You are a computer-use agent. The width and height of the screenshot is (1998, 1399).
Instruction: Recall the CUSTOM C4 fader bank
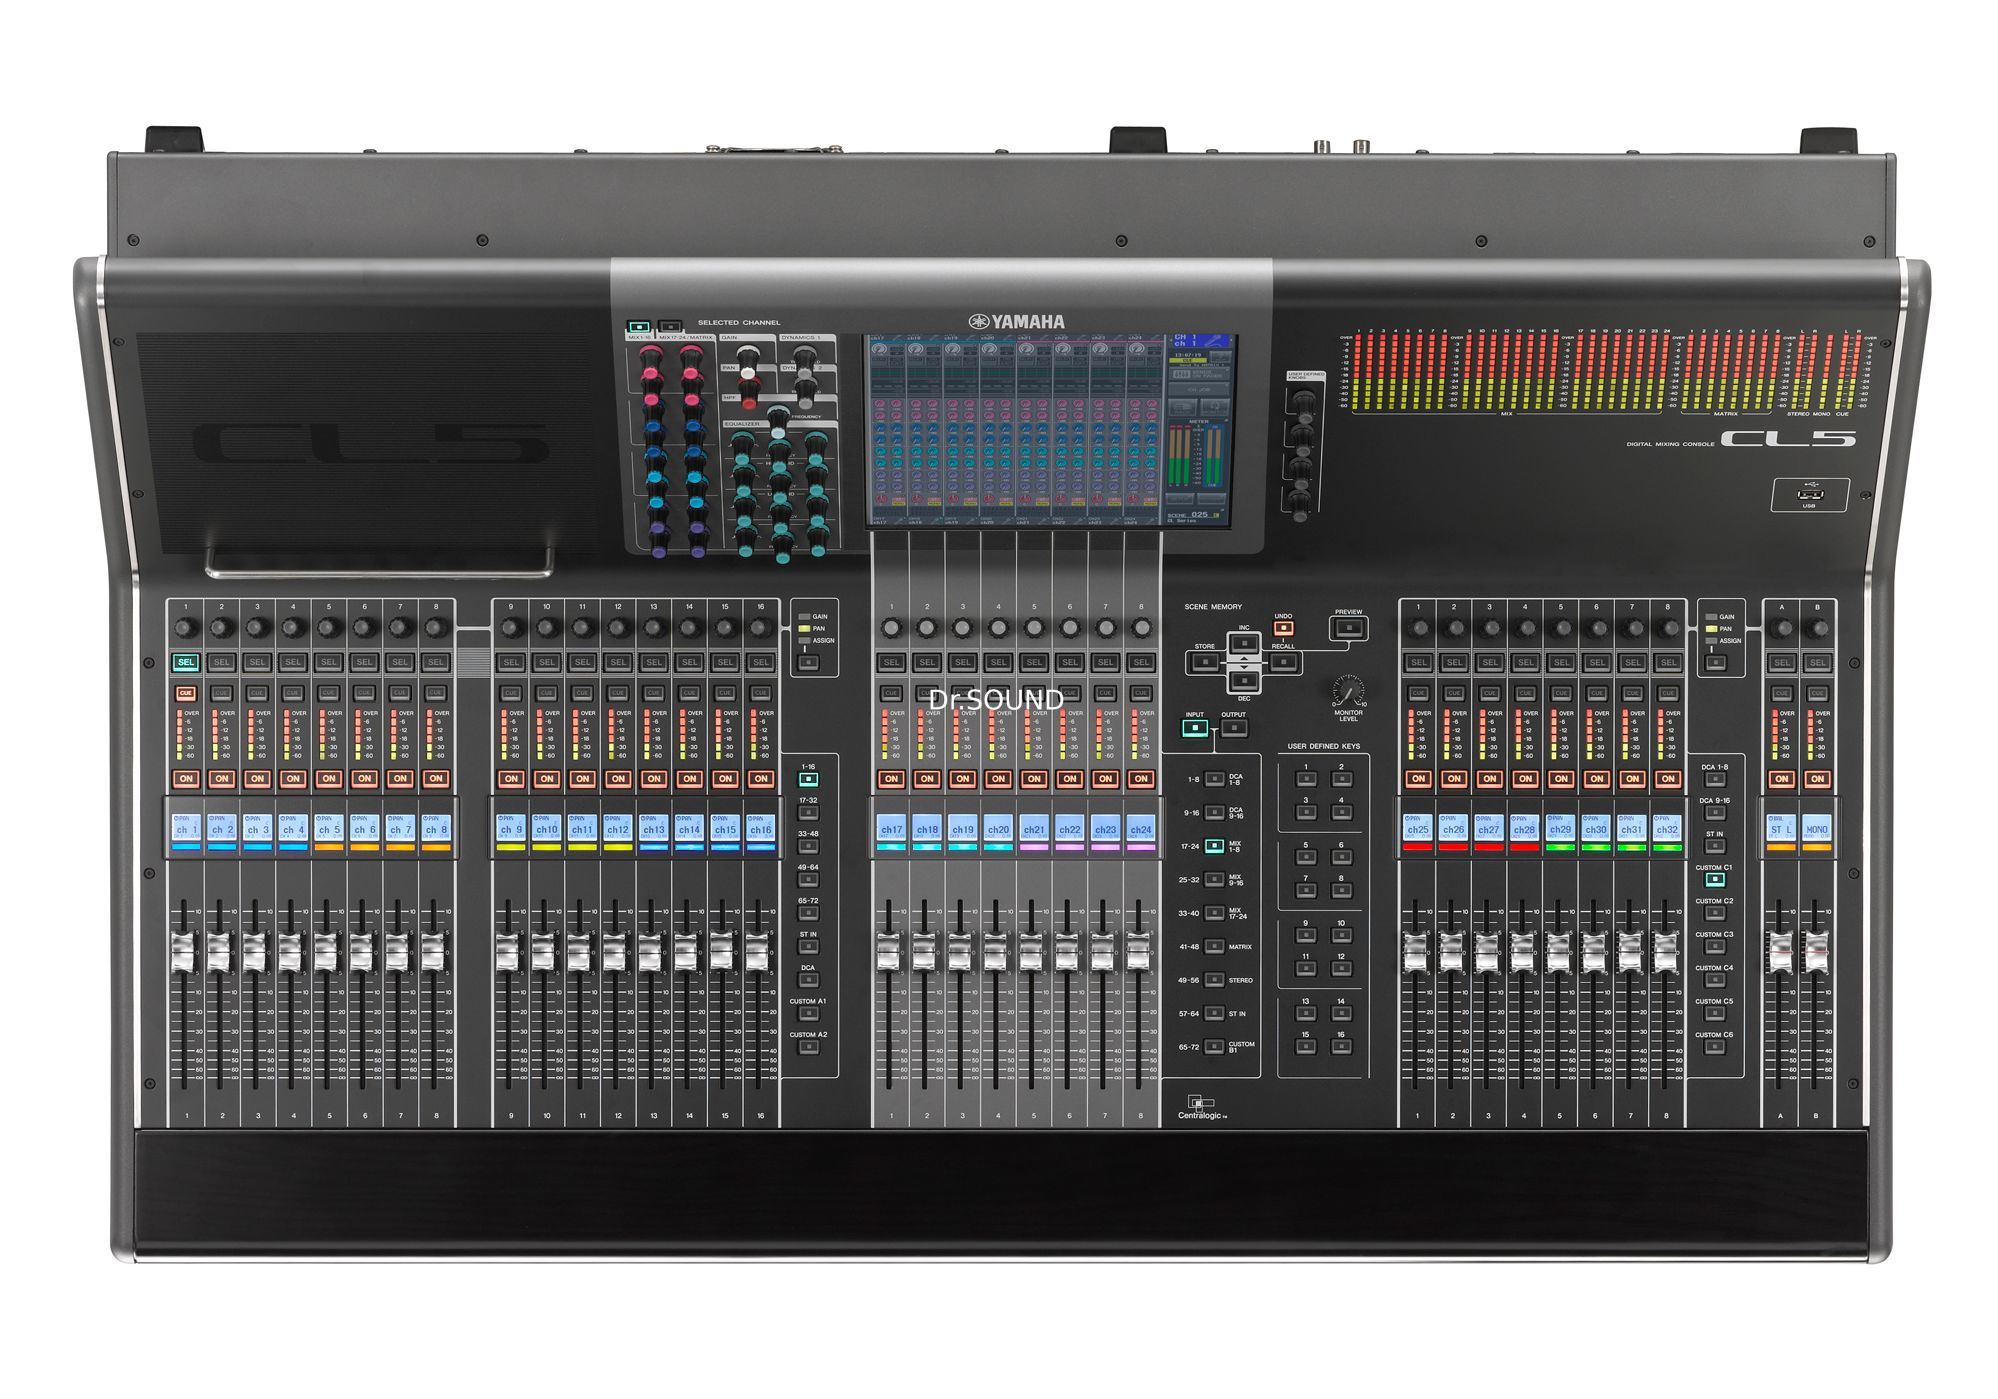pyautogui.click(x=1715, y=980)
